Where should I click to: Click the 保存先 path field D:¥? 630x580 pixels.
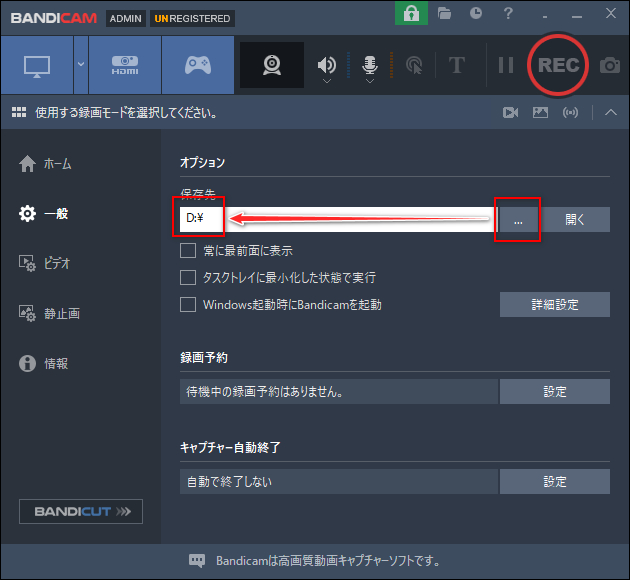coord(338,219)
